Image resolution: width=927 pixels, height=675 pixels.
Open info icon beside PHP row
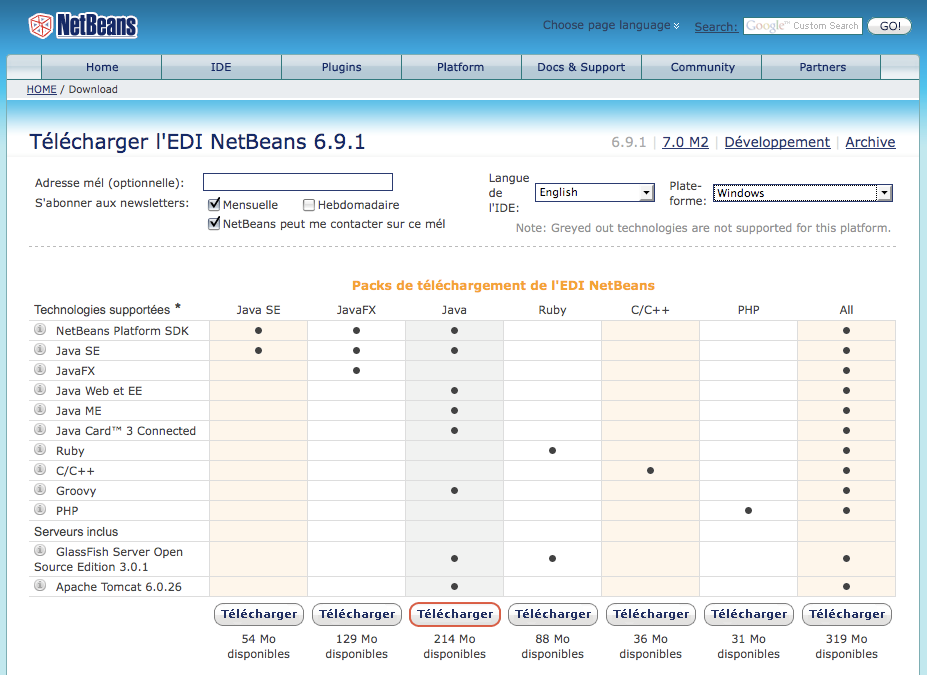40,510
